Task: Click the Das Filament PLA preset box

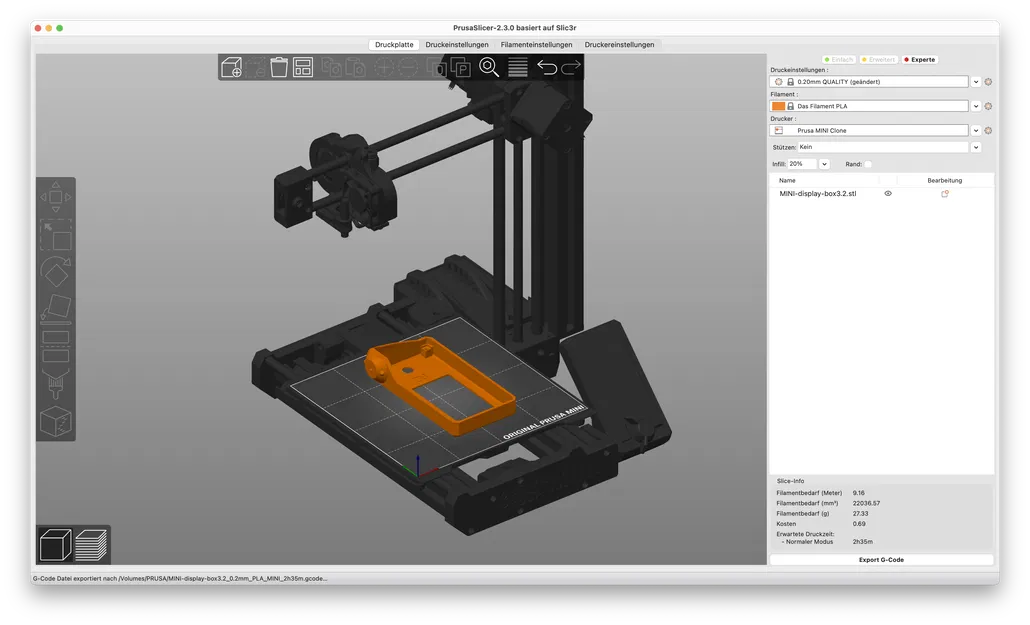Action: pyautogui.click(x=869, y=106)
